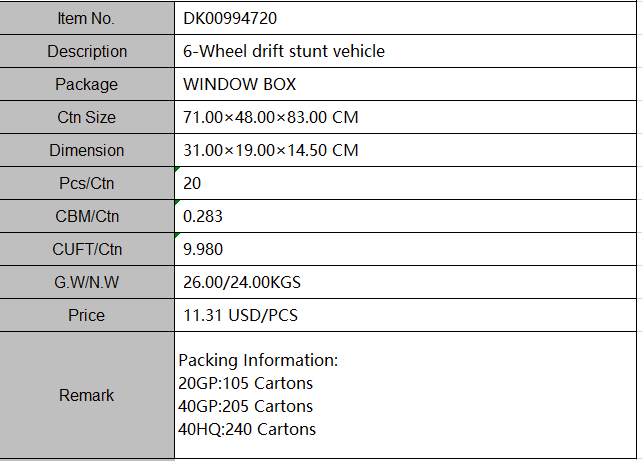Click the Item No. label cell
Viewport: 642px width, 461px height.
pyautogui.click(x=87, y=18)
